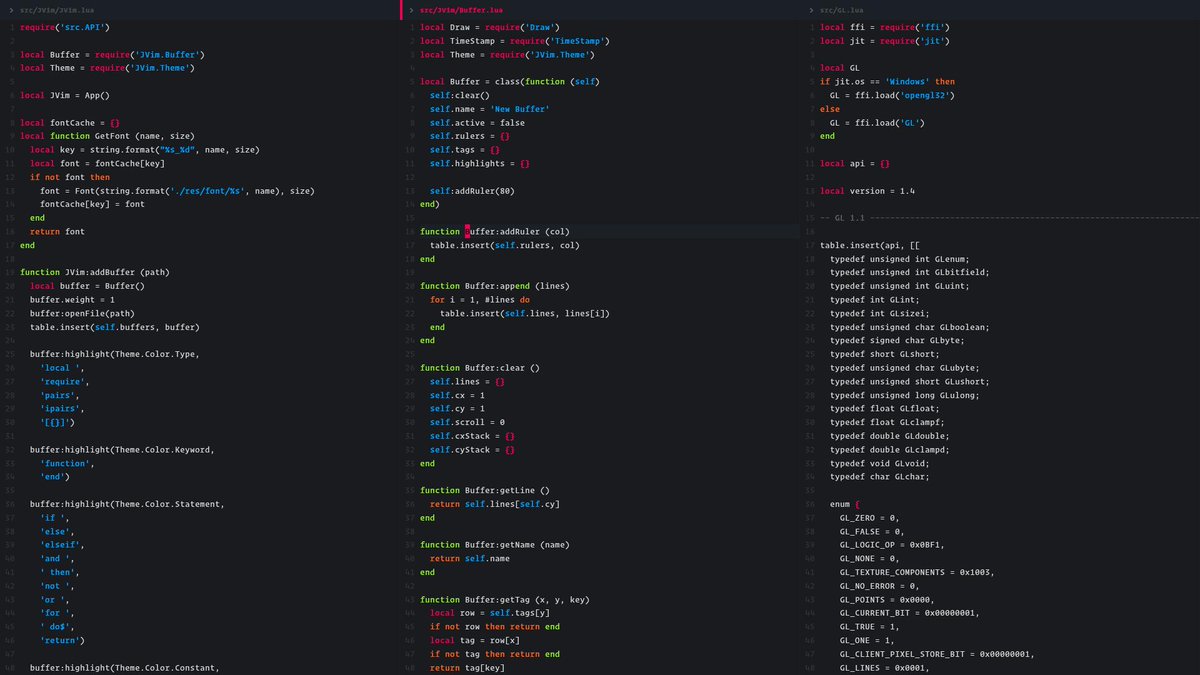
Task: Switch to the src/JVim/JVim.lua pane header
Action: point(200,9)
